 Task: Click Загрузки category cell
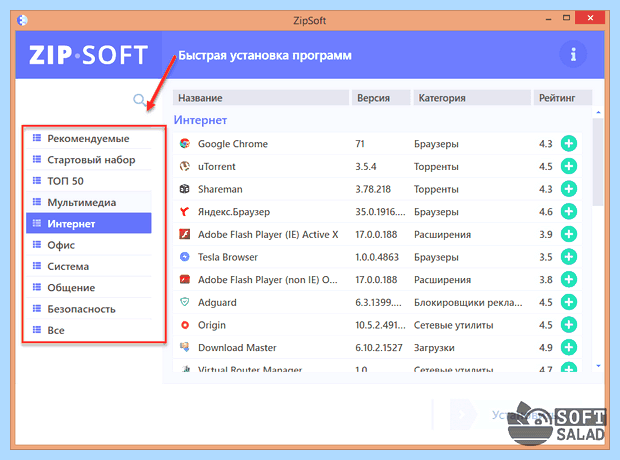[x=434, y=348]
